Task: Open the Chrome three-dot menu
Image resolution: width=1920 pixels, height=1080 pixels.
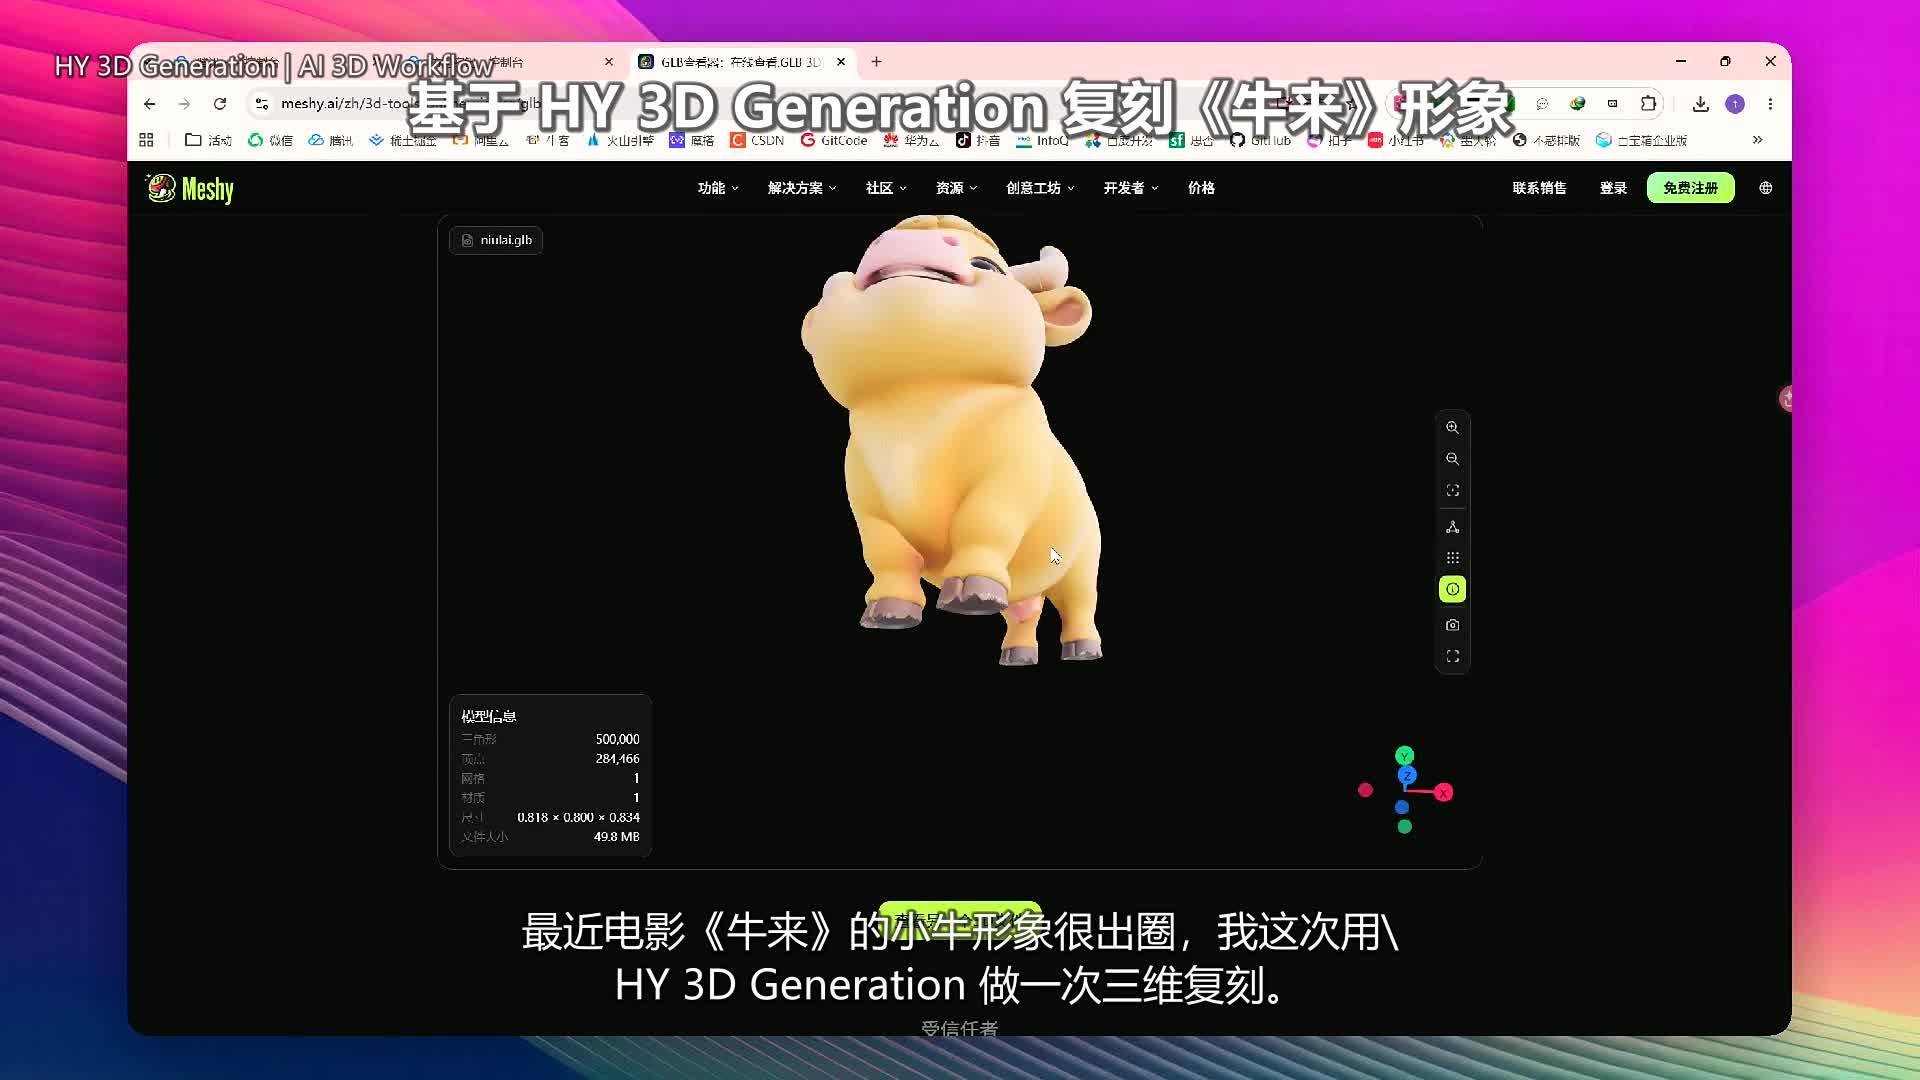Action: (1770, 104)
